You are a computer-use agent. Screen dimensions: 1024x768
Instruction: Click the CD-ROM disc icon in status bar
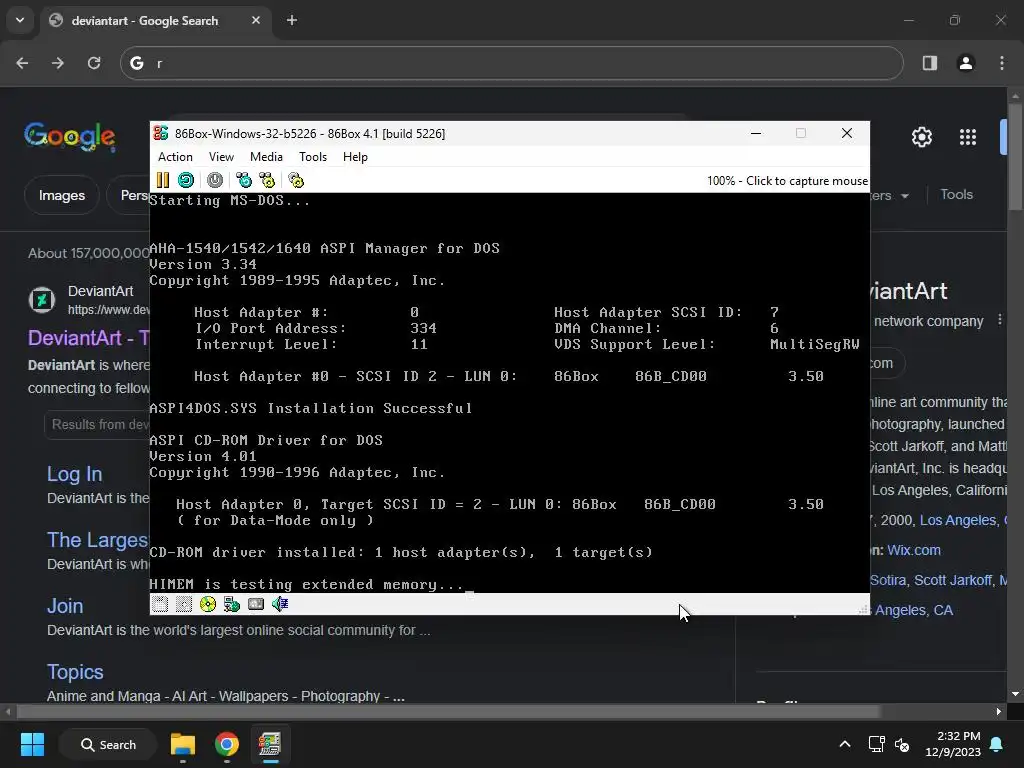[208, 604]
